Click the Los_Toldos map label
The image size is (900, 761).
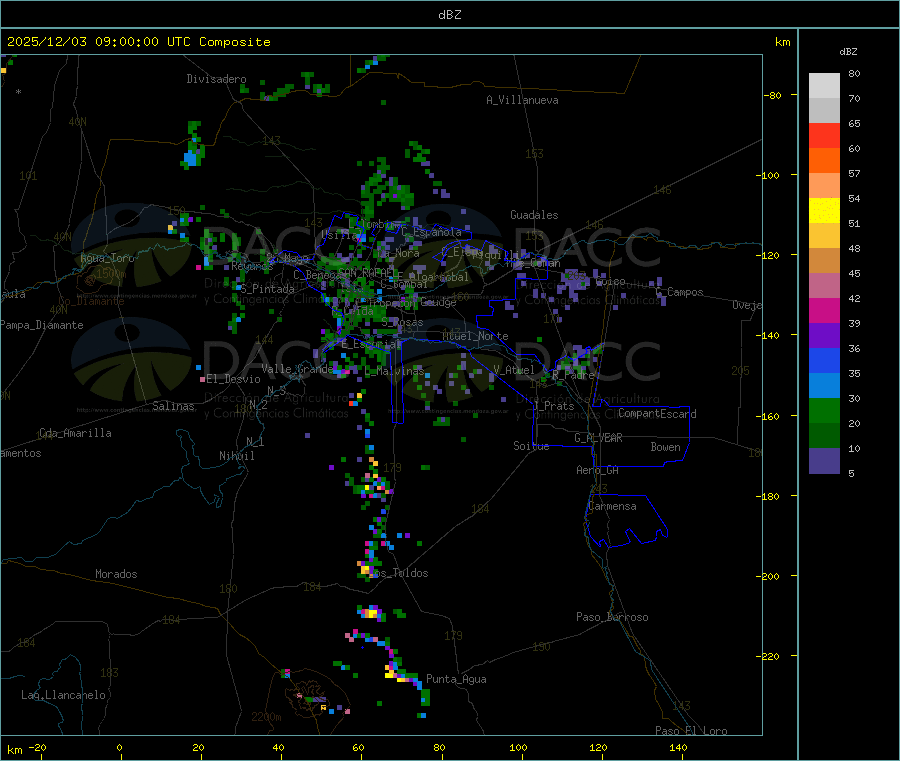click(398, 573)
